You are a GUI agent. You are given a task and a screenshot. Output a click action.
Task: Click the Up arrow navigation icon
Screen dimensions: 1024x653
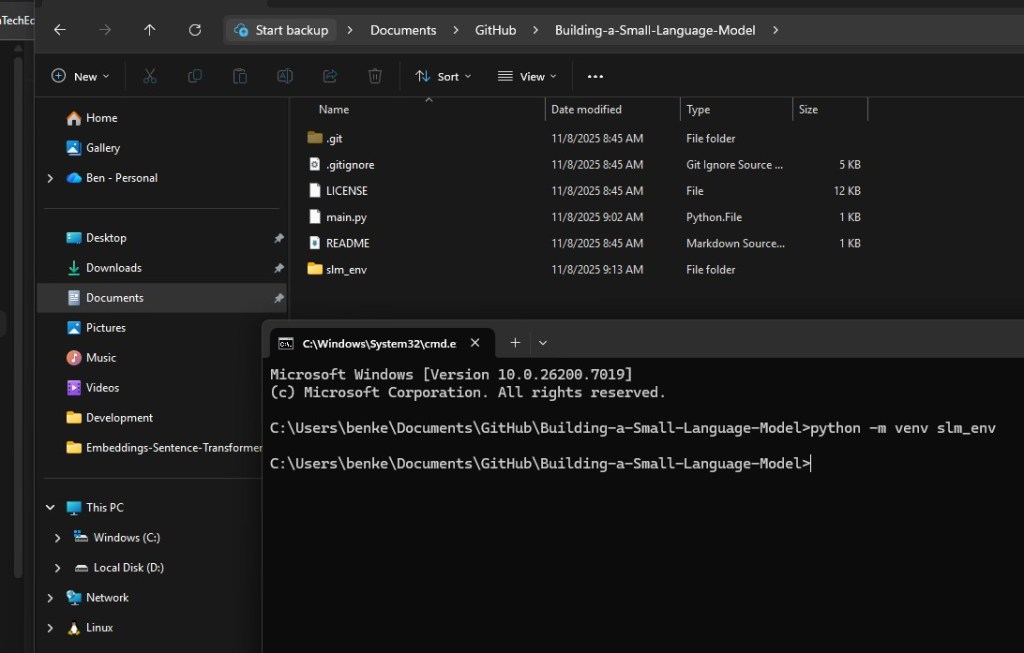[x=149, y=30]
